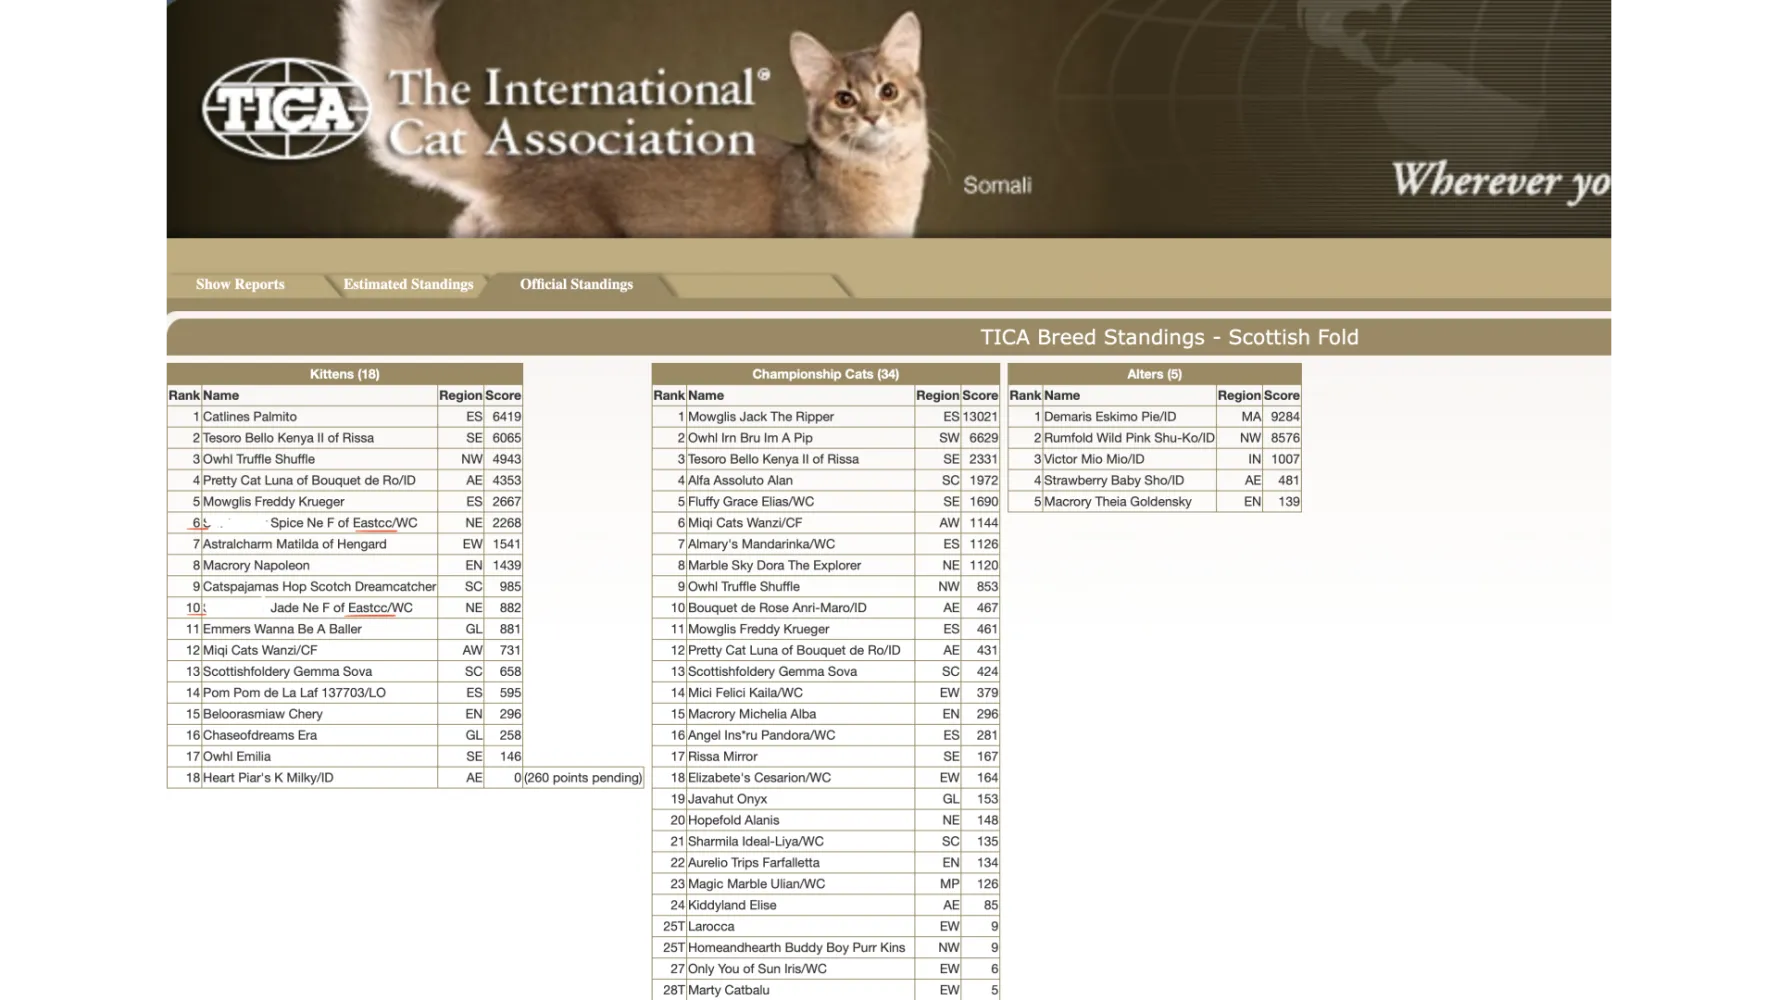This screenshot has height=1000, width=1778.
Task: Select Mici Felici Kaila/WC row
Action: (825, 693)
